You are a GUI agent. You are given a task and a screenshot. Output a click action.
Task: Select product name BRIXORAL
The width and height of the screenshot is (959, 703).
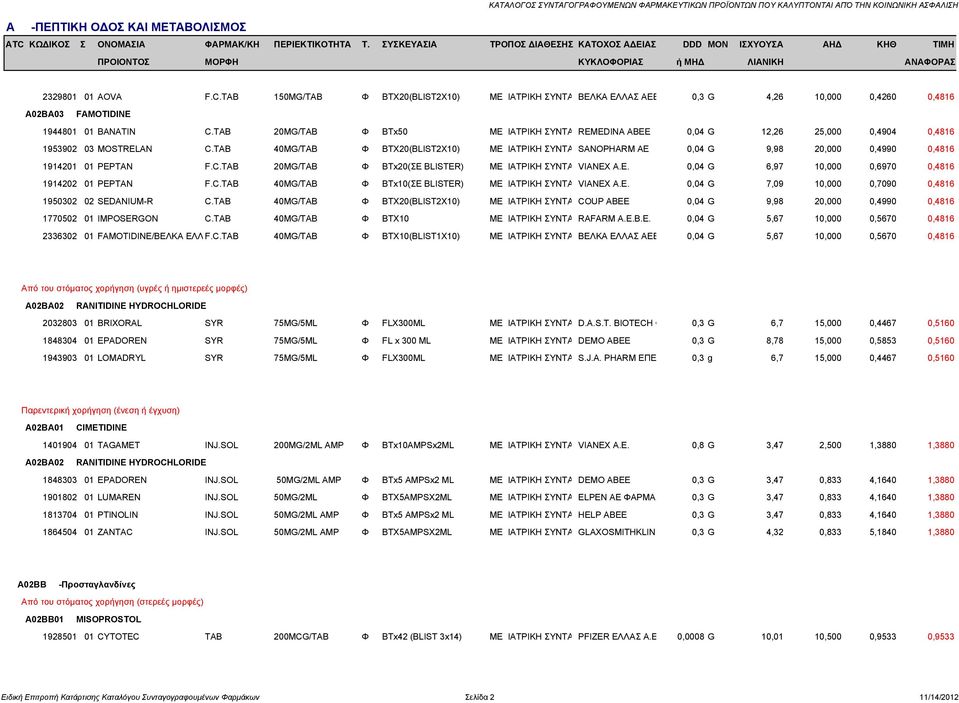point(119,323)
